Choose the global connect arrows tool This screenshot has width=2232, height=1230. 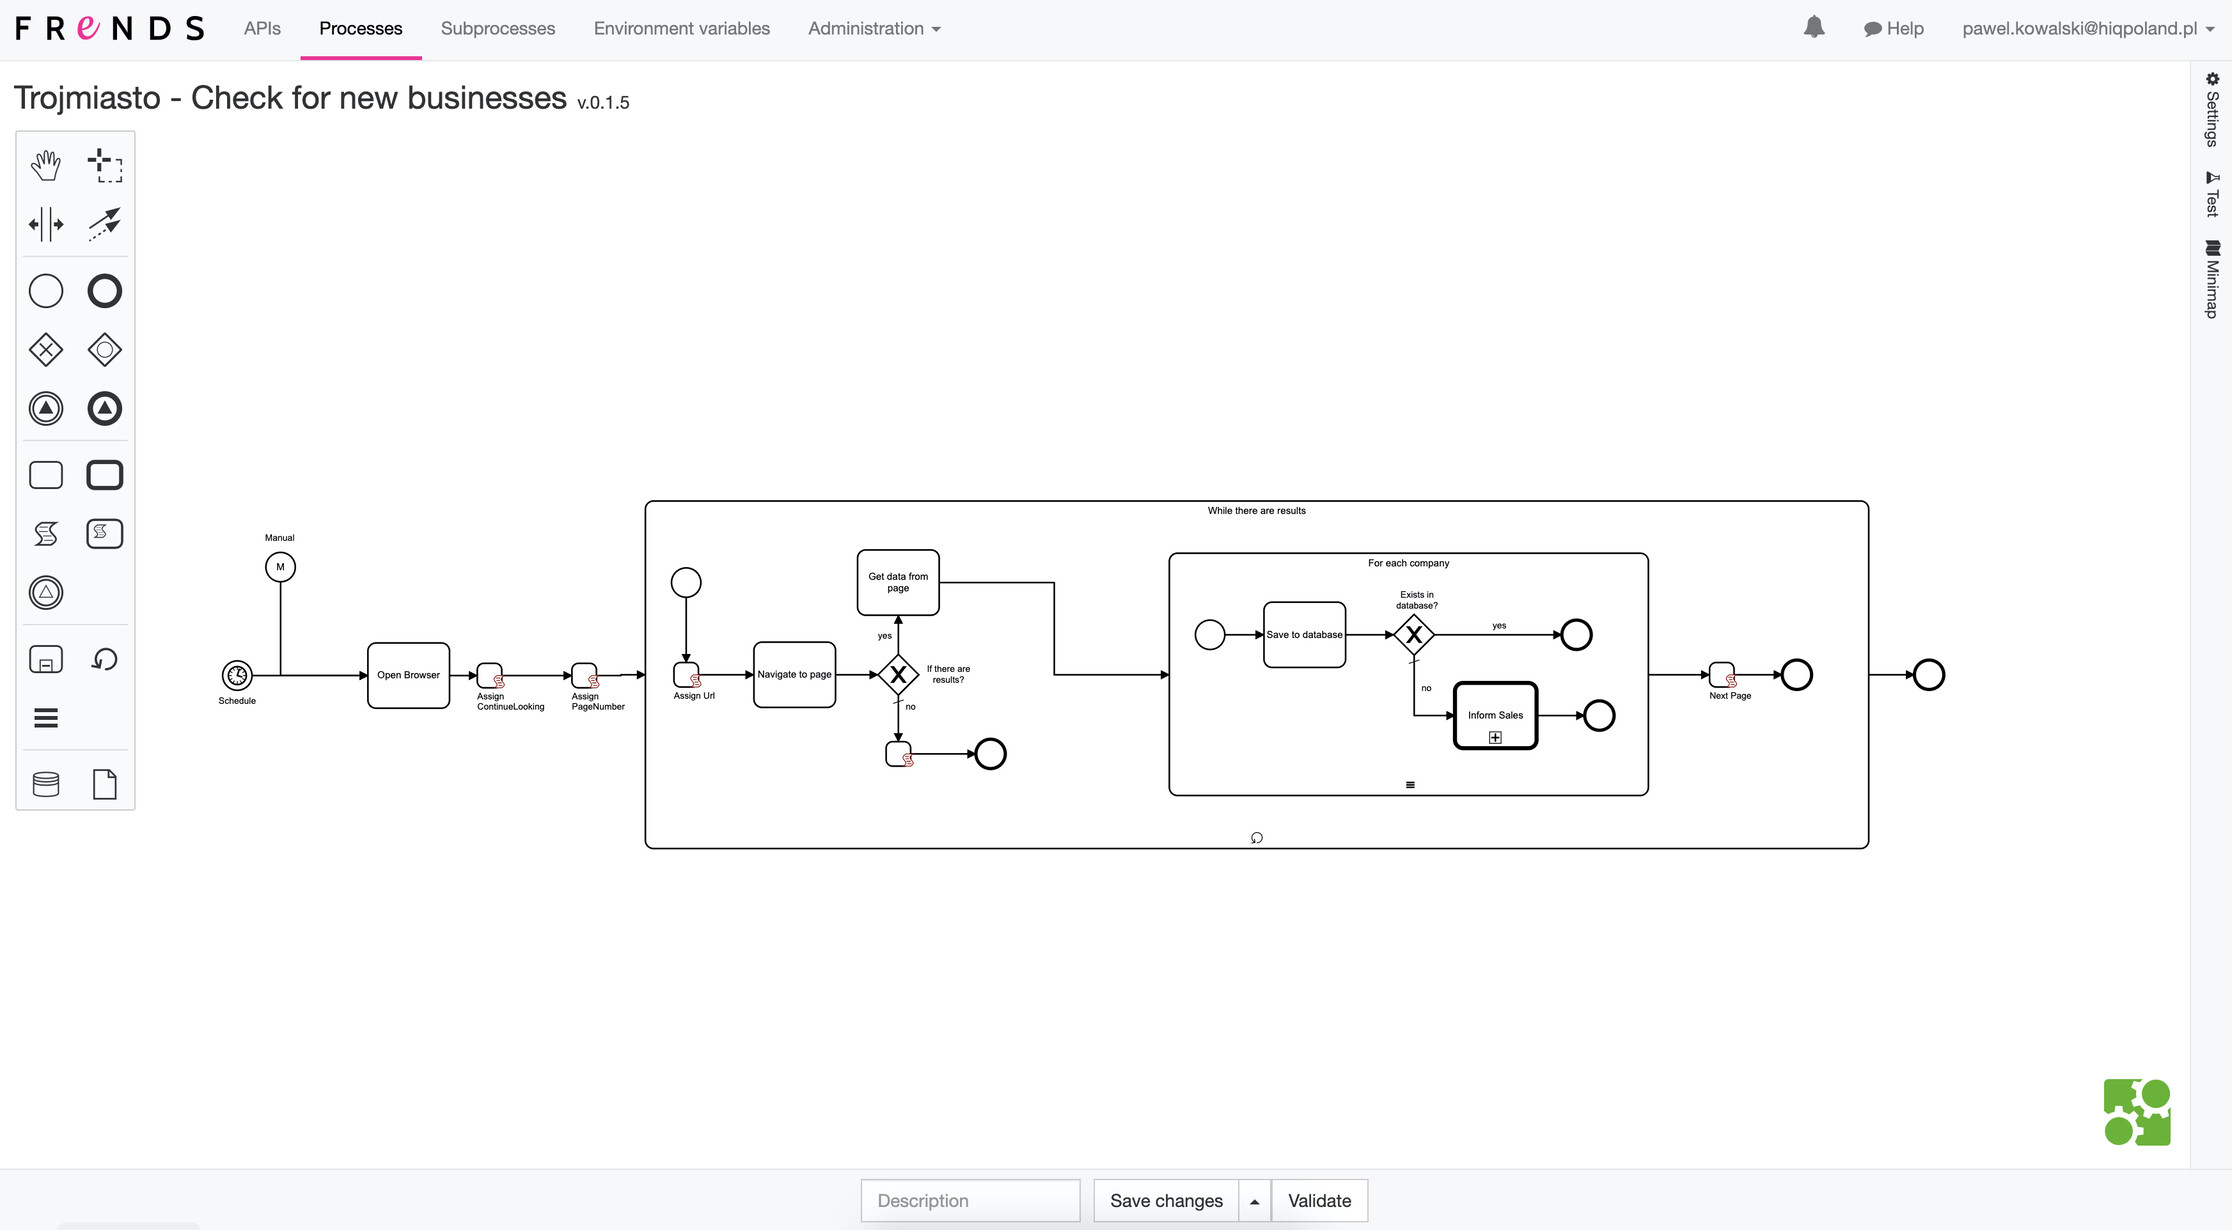pos(104,224)
